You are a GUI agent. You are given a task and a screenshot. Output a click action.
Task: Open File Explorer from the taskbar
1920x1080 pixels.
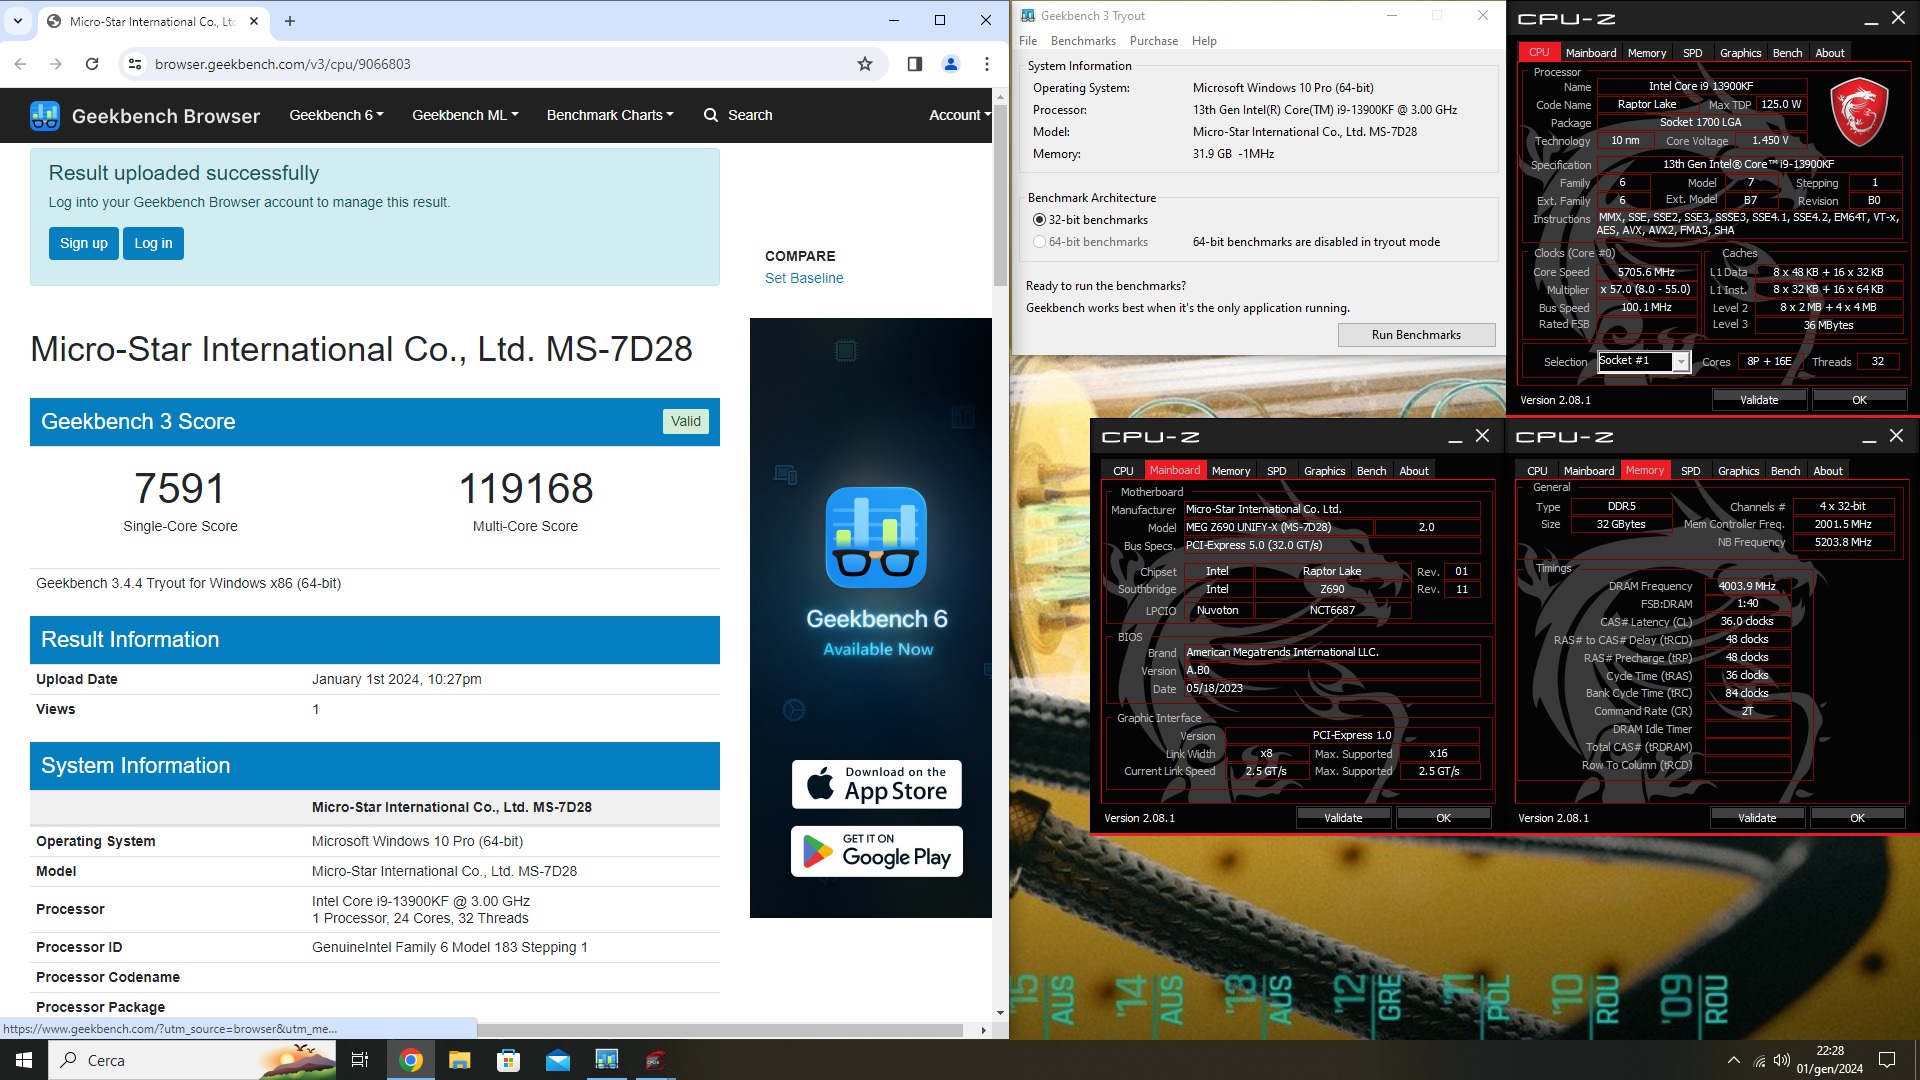coord(459,1060)
